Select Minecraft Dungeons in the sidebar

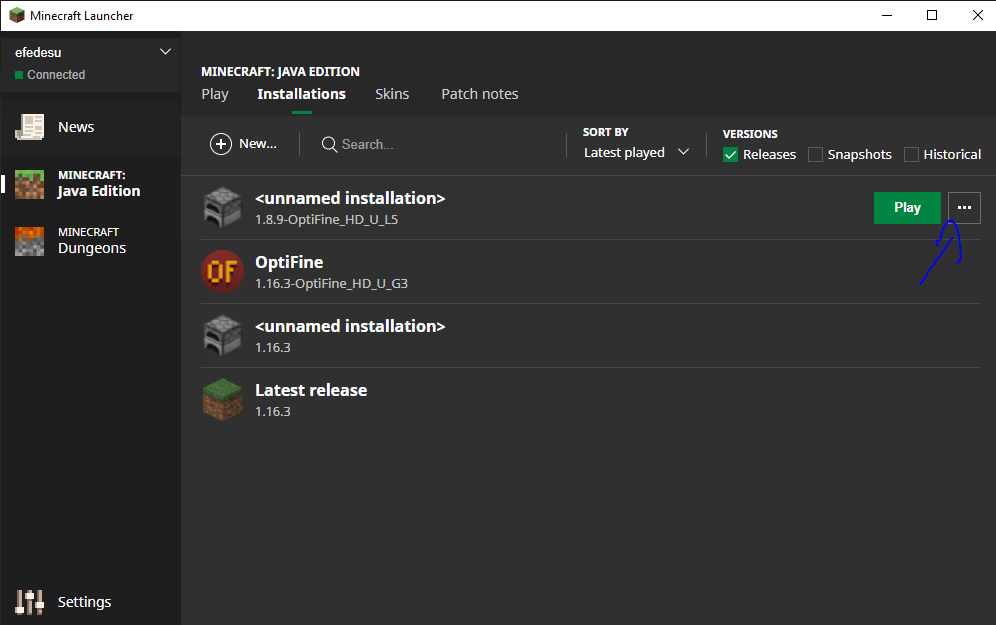[x=90, y=241]
